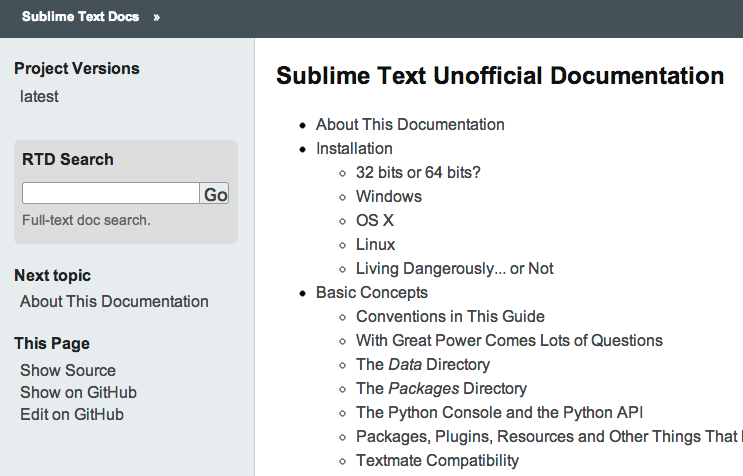Open The Packages Directory link
The image size is (743, 476).
pos(441,388)
